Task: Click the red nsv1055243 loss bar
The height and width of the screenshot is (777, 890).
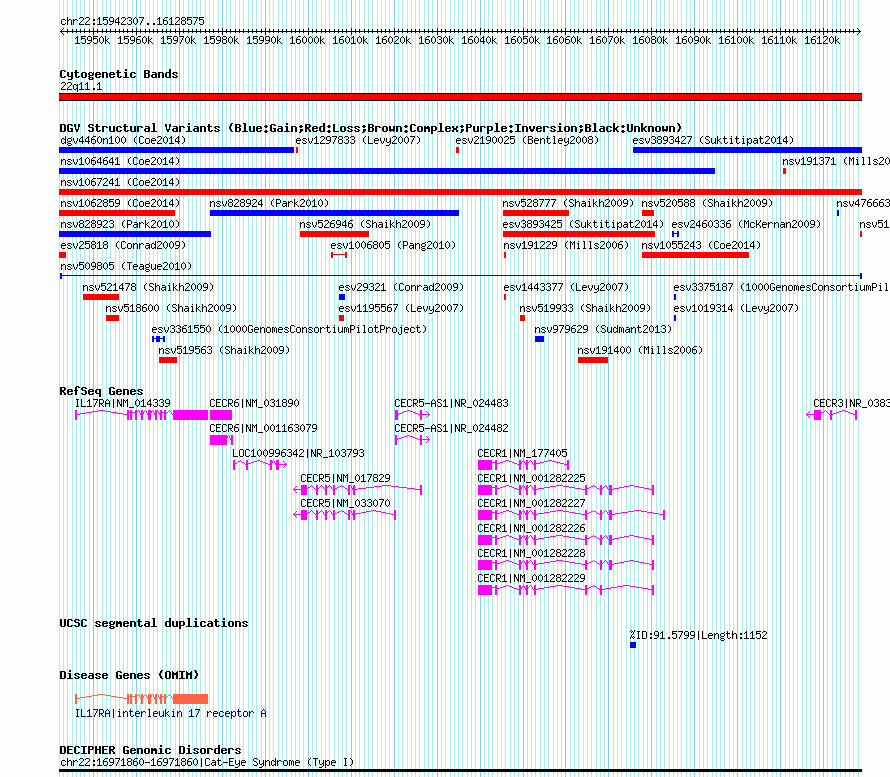Action: coord(695,255)
